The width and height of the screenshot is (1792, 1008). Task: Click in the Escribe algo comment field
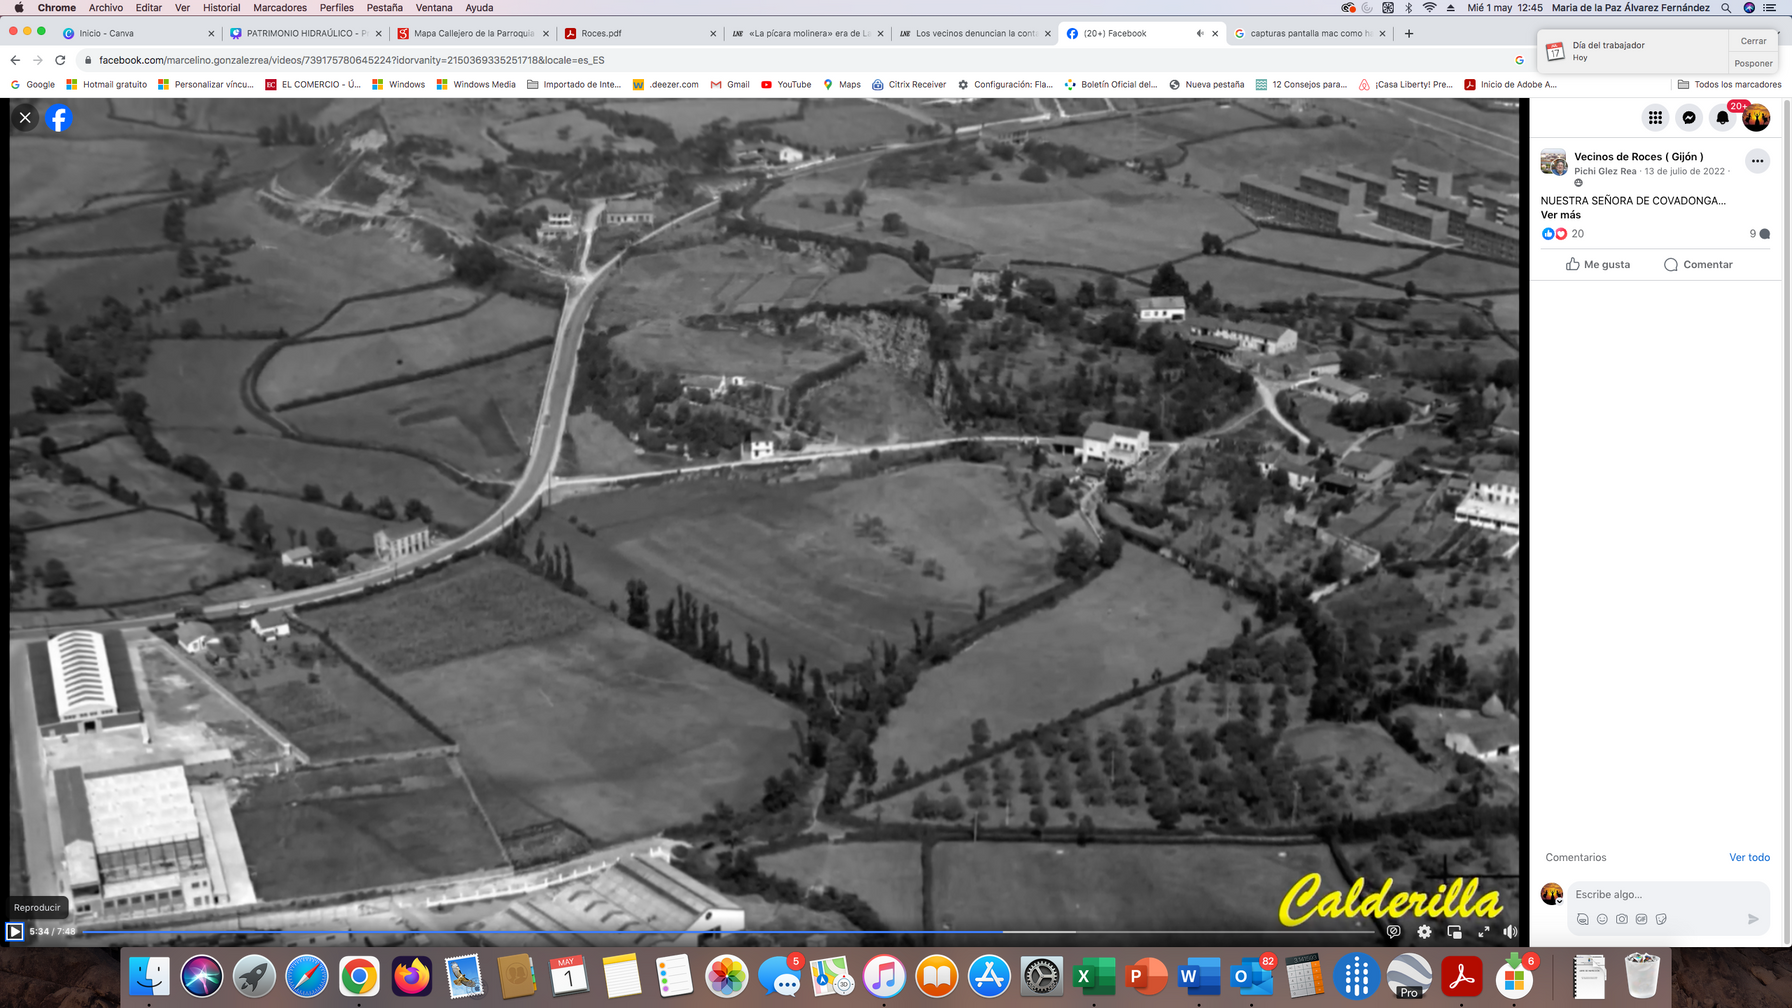[1660, 894]
